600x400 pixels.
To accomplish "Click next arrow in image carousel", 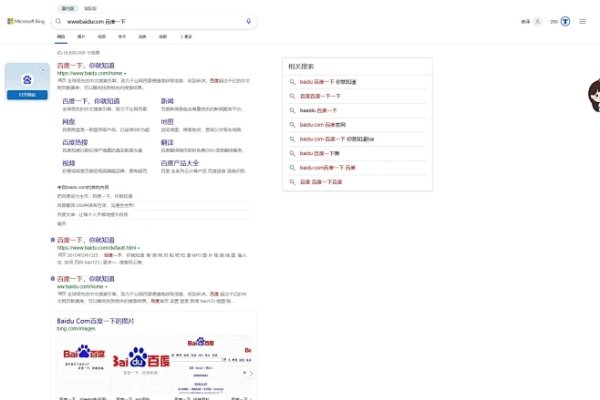I will [250, 373].
